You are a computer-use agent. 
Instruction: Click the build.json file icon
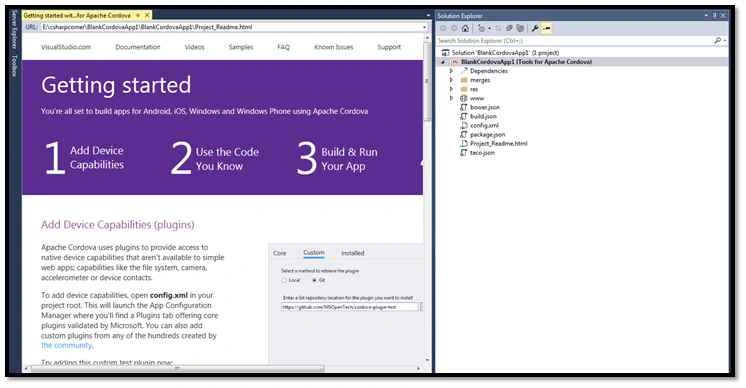point(464,116)
